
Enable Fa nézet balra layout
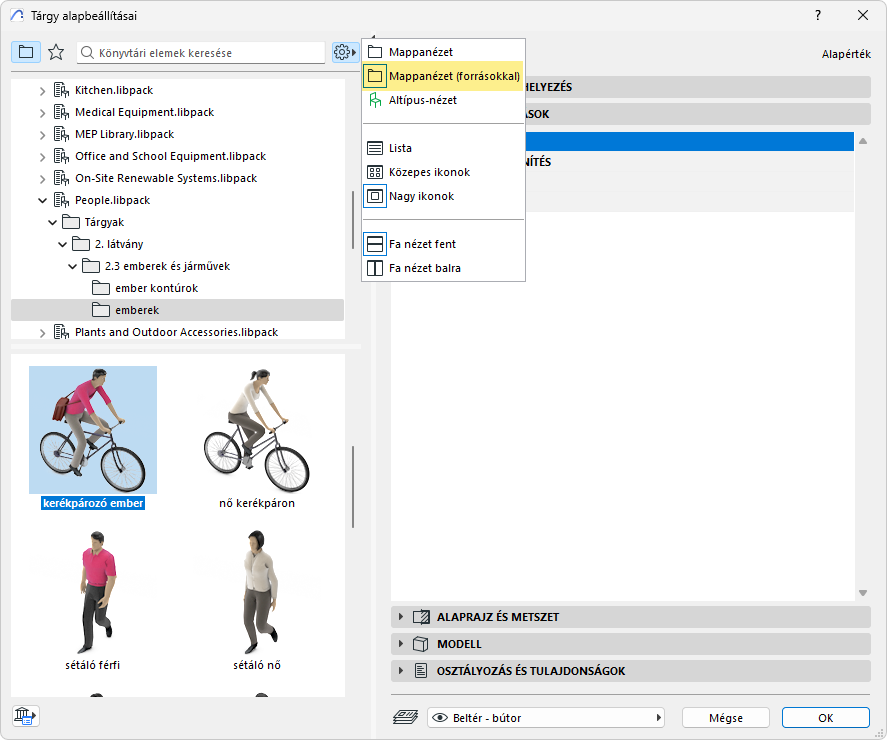coord(424,268)
